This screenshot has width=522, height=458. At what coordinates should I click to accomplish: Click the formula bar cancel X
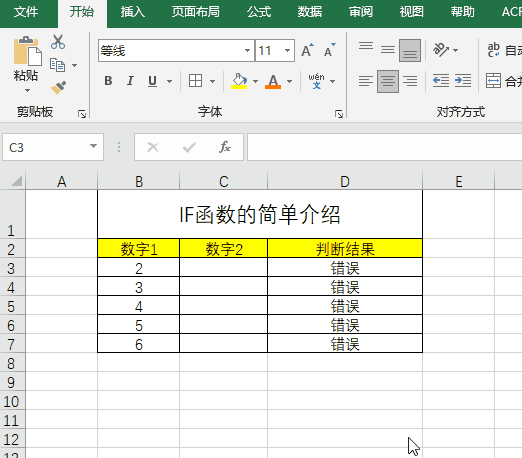[153, 147]
